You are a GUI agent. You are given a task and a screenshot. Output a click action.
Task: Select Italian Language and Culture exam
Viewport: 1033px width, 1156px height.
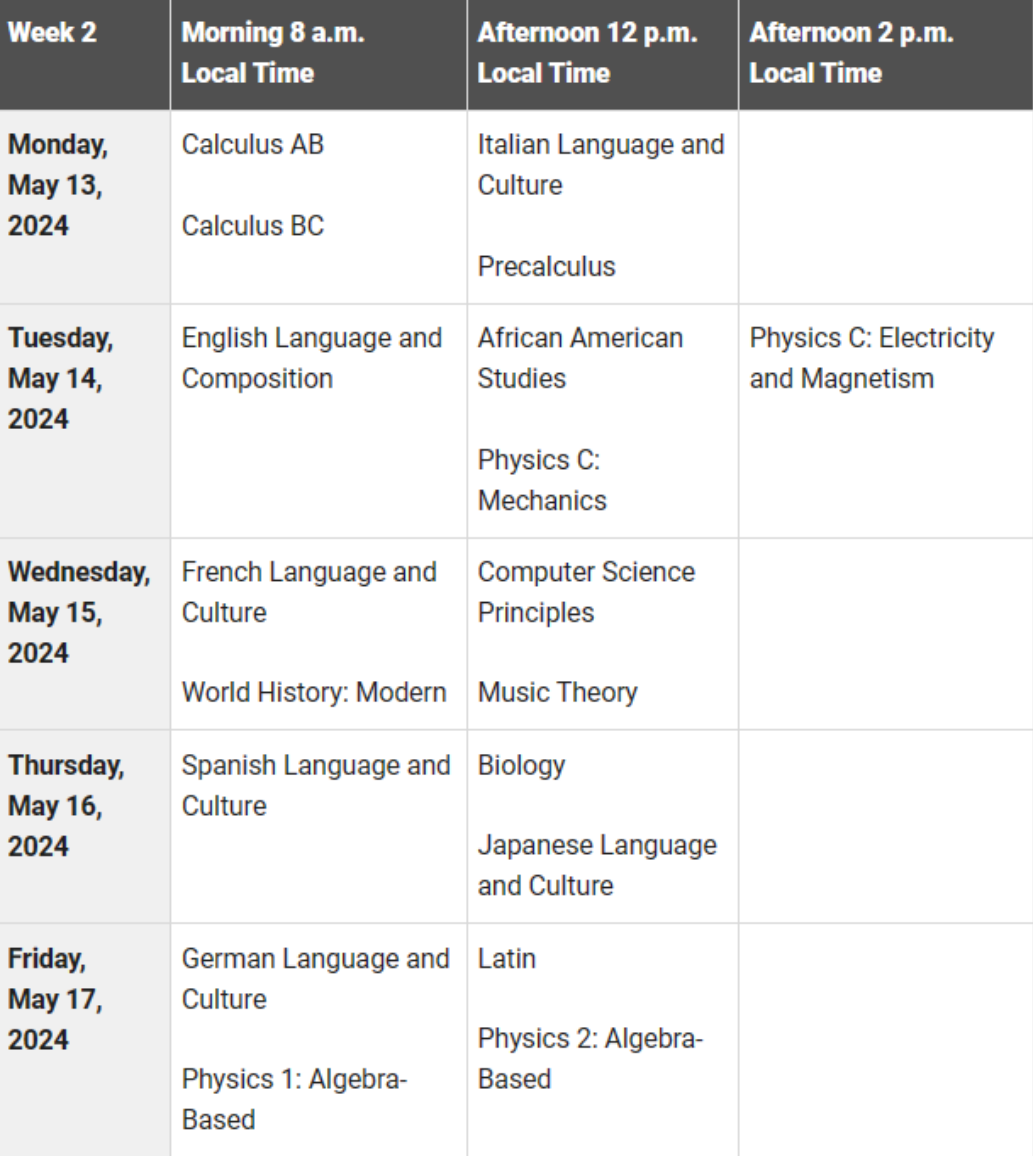[601, 165]
